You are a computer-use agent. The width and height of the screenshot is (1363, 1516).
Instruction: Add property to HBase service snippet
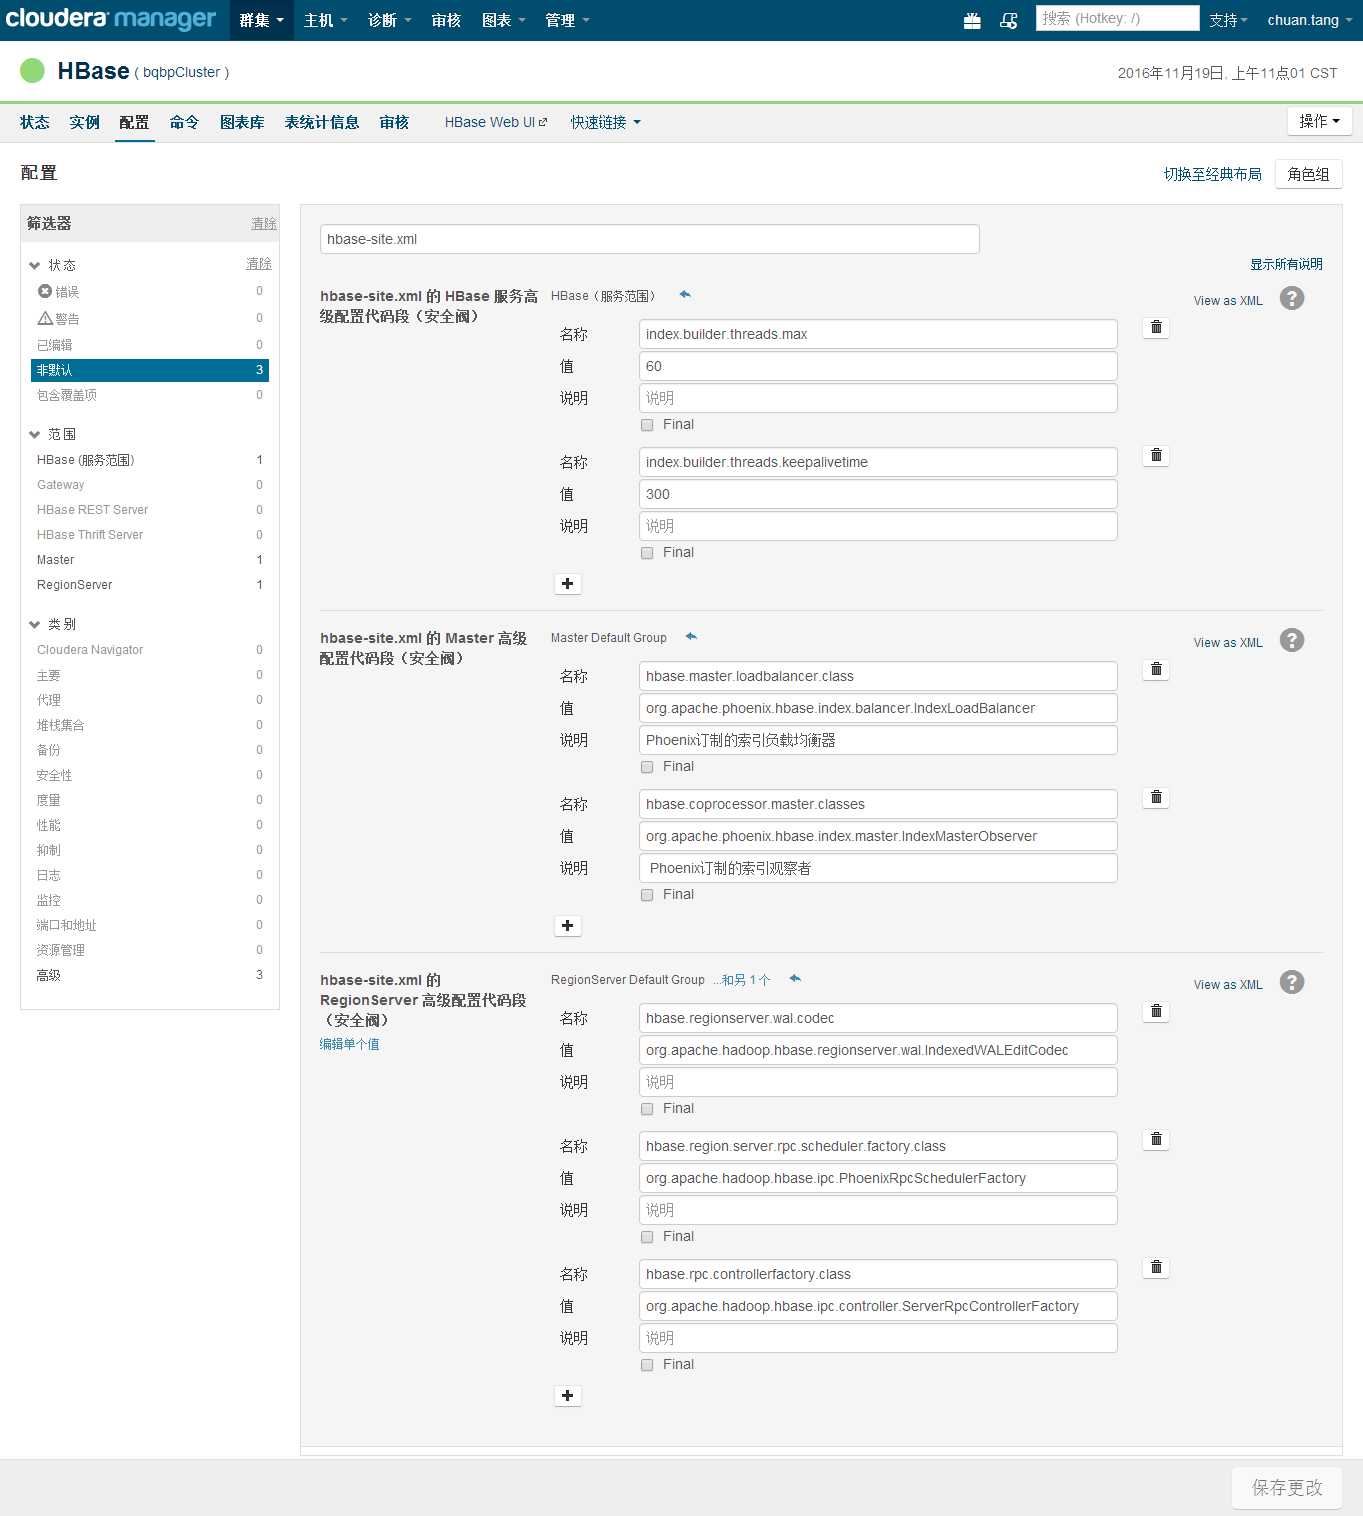[x=567, y=584]
